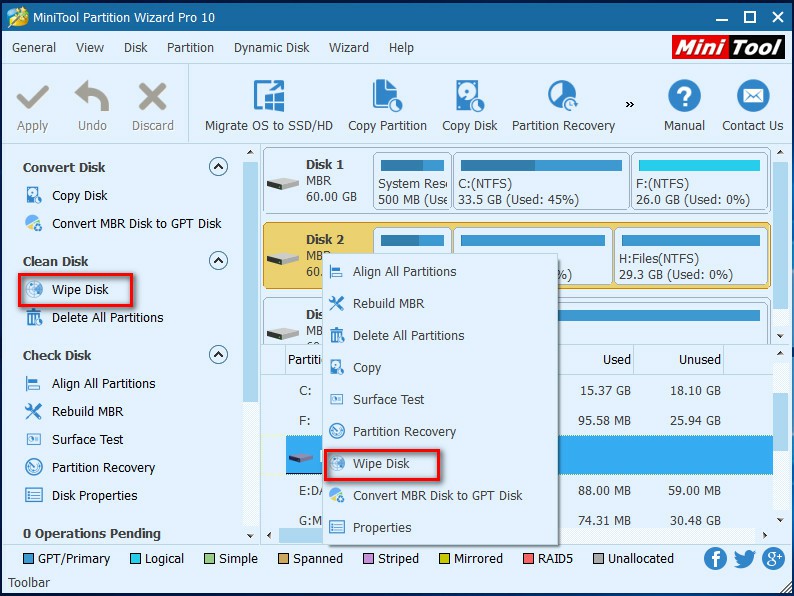Click the disk map down scroll arrow
Screen dimensions: 794x596
[x=780, y=336]
